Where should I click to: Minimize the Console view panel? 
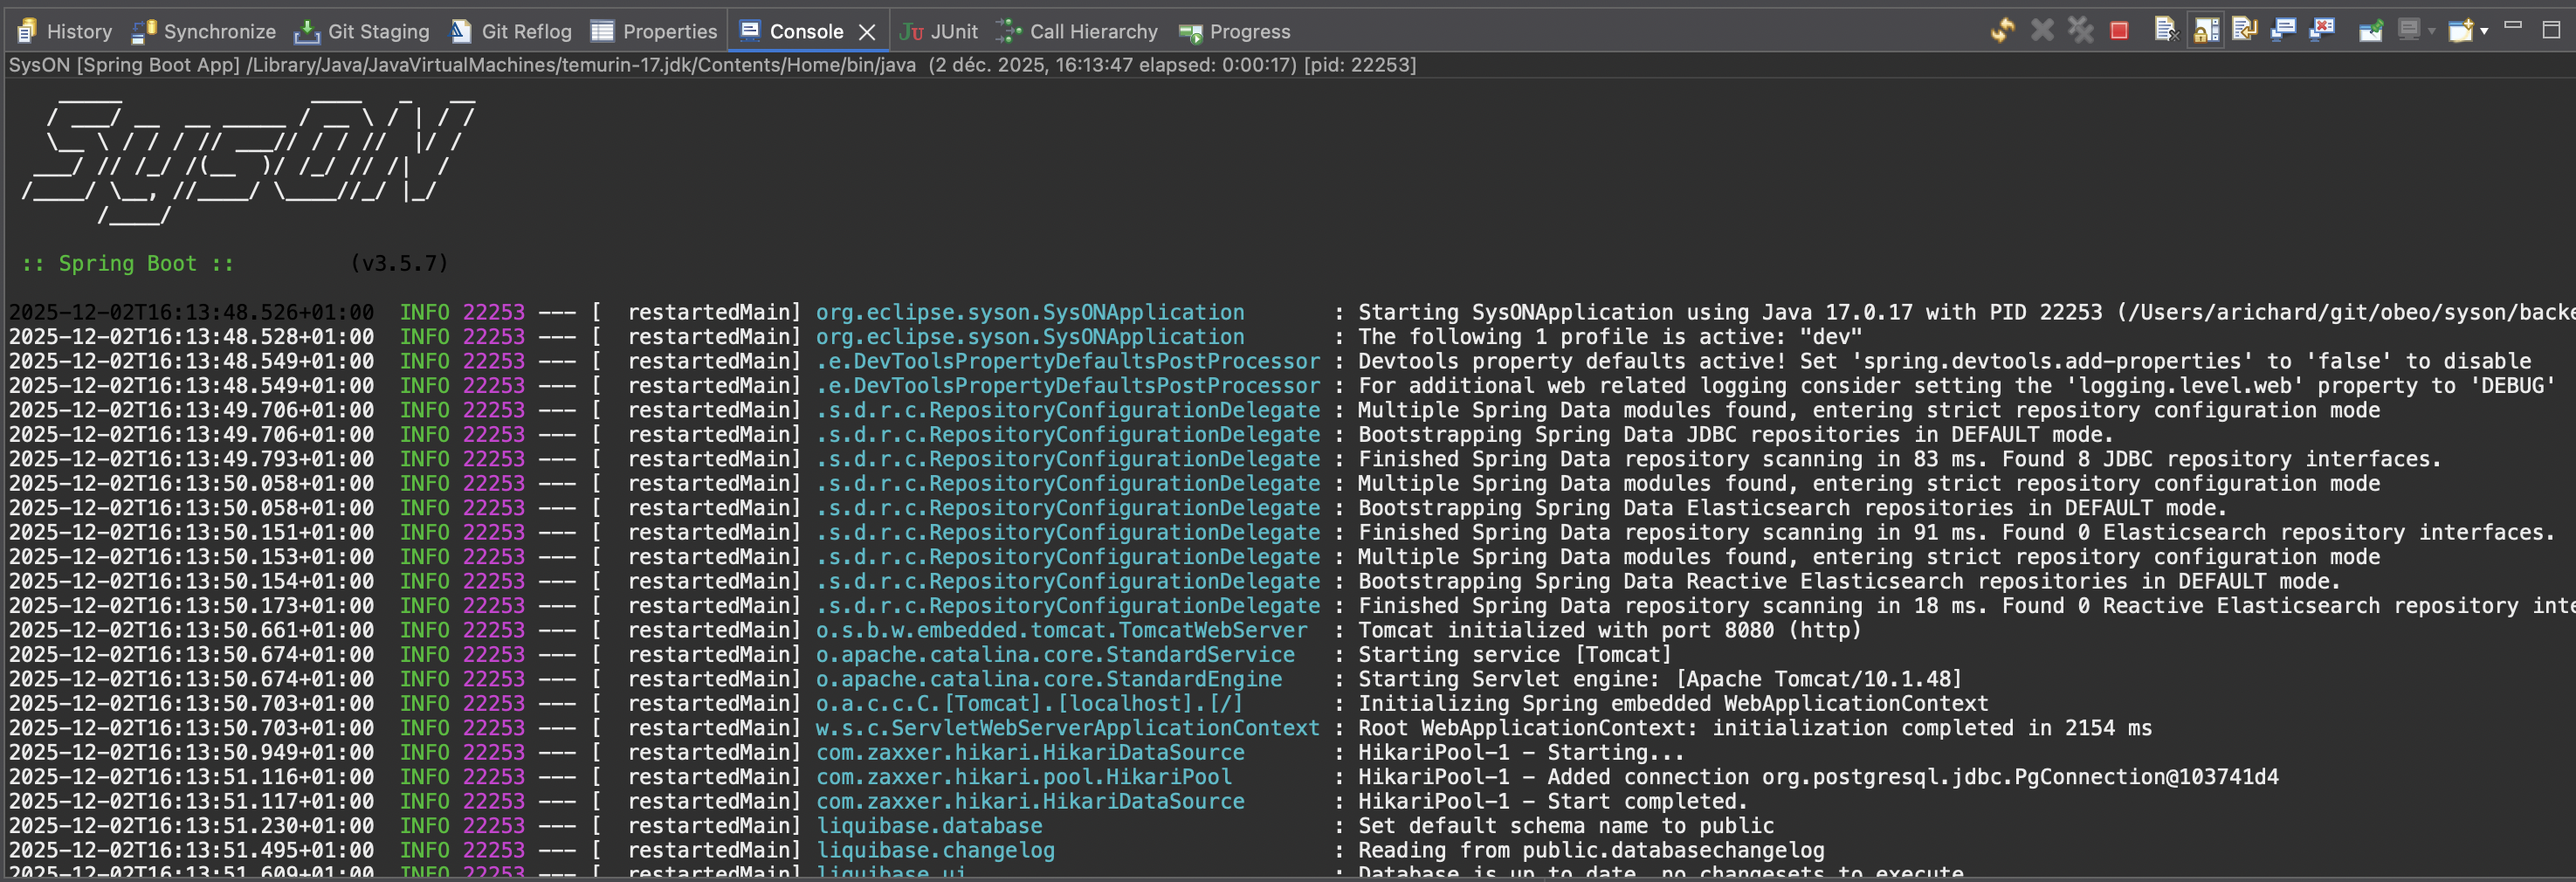pos(2513,27)
